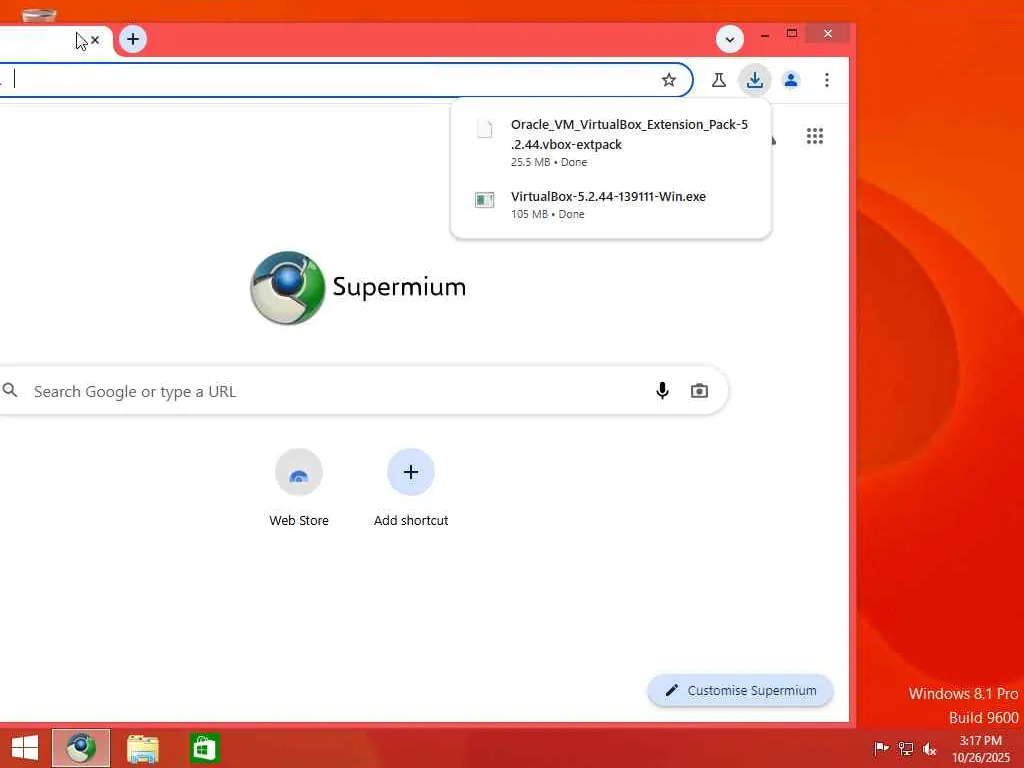The image size is (1024, 768).
Task: Open the tab search dropdown arrow
Action: coord(729,39)
